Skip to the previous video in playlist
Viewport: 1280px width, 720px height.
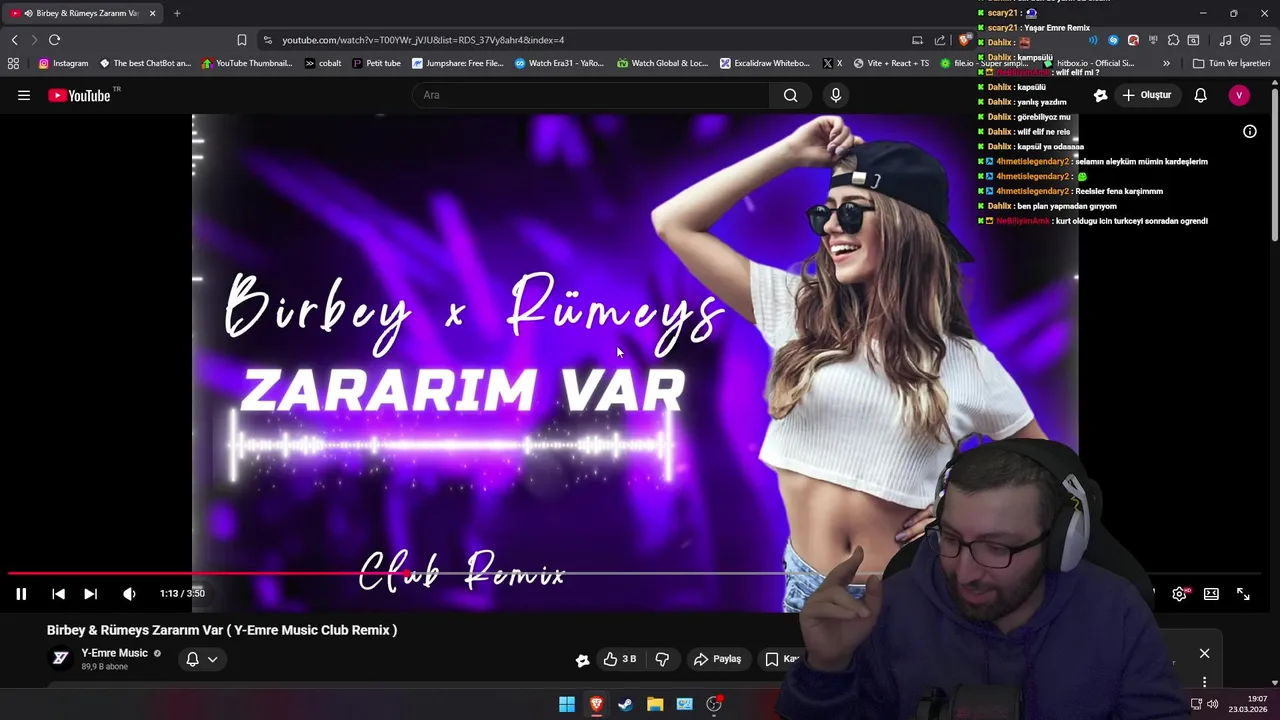tap(58, 594)
